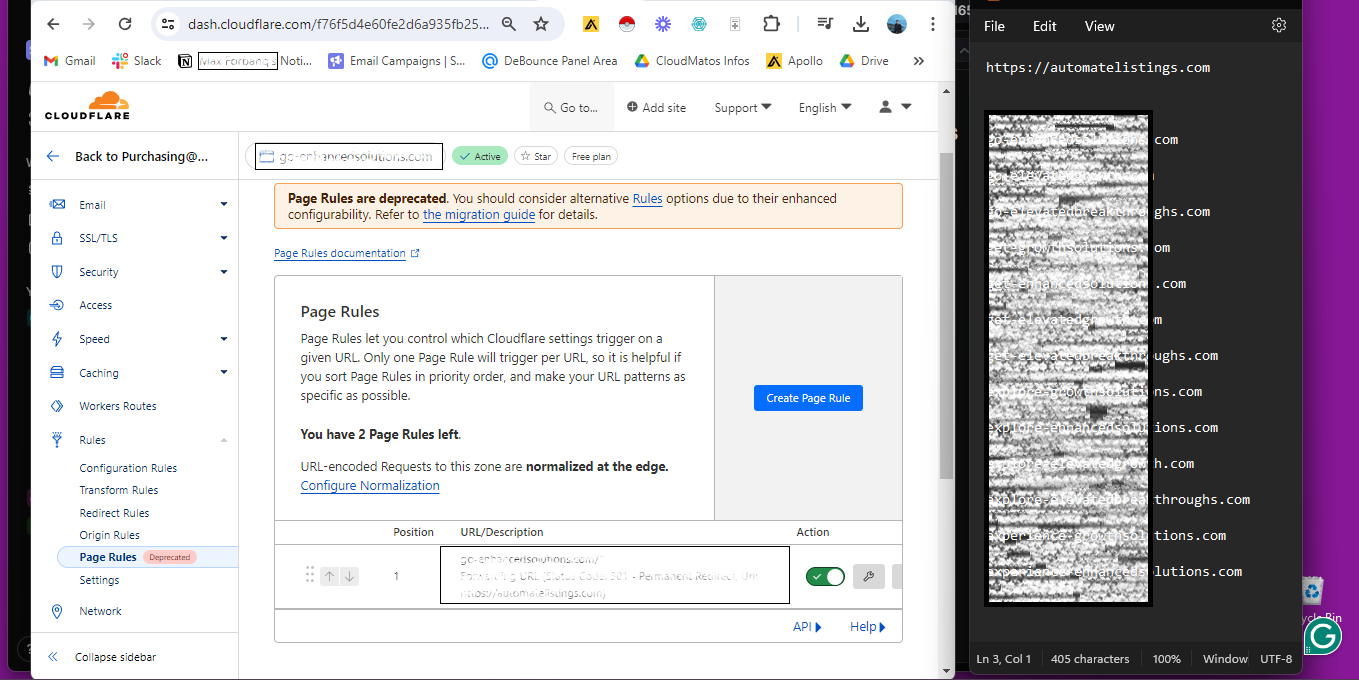Move page rule up with arrow
Screen dimensions: 1359x680
tap(329, 576)
